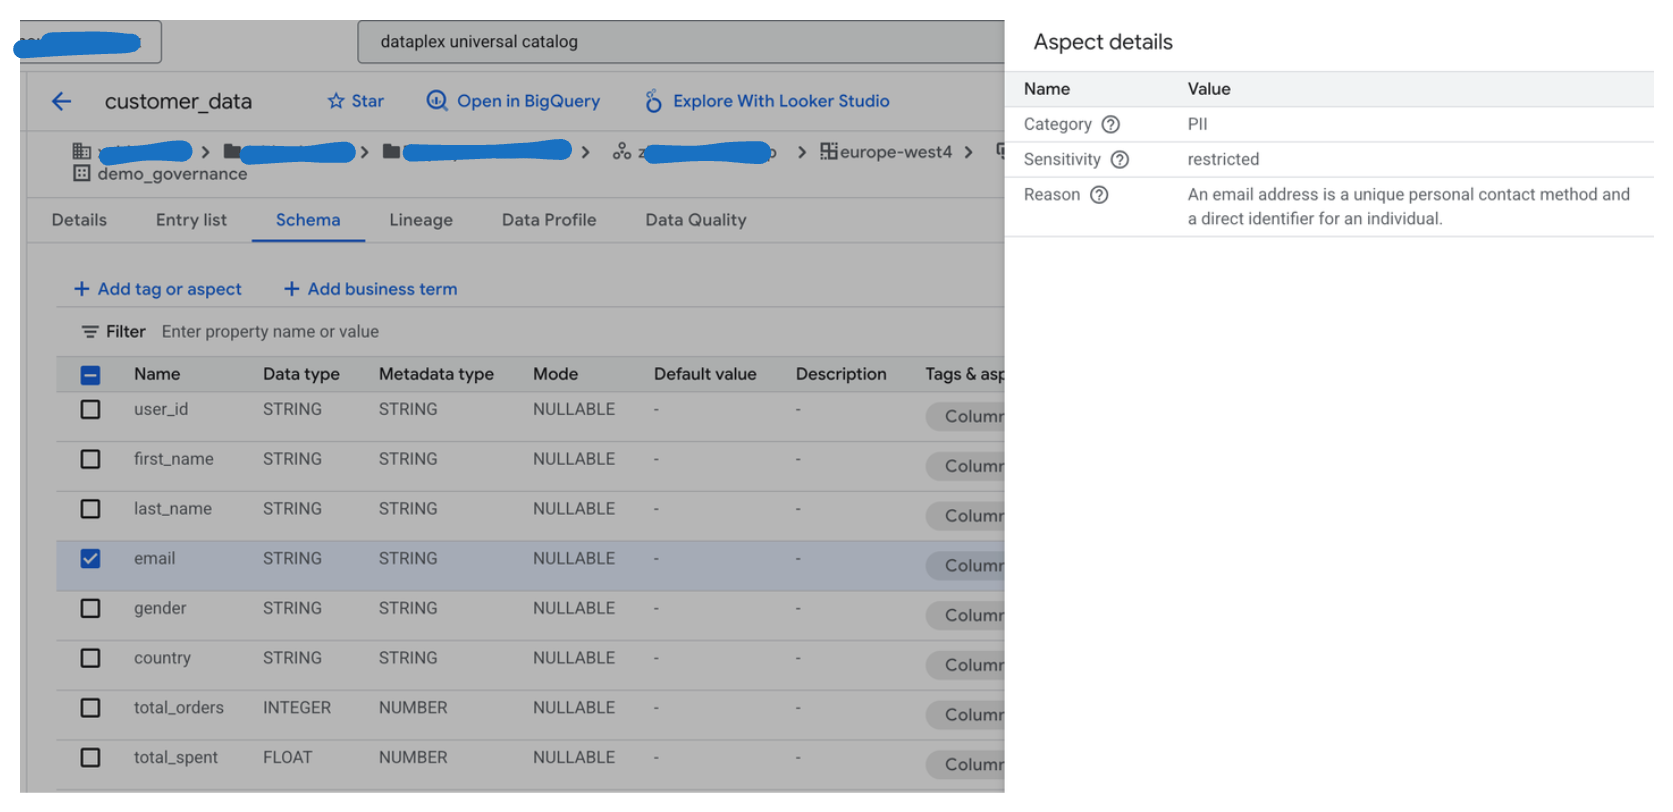Switch to the Lineage tab
Viewport: 1673px width, 812px height.
(420, 220)
